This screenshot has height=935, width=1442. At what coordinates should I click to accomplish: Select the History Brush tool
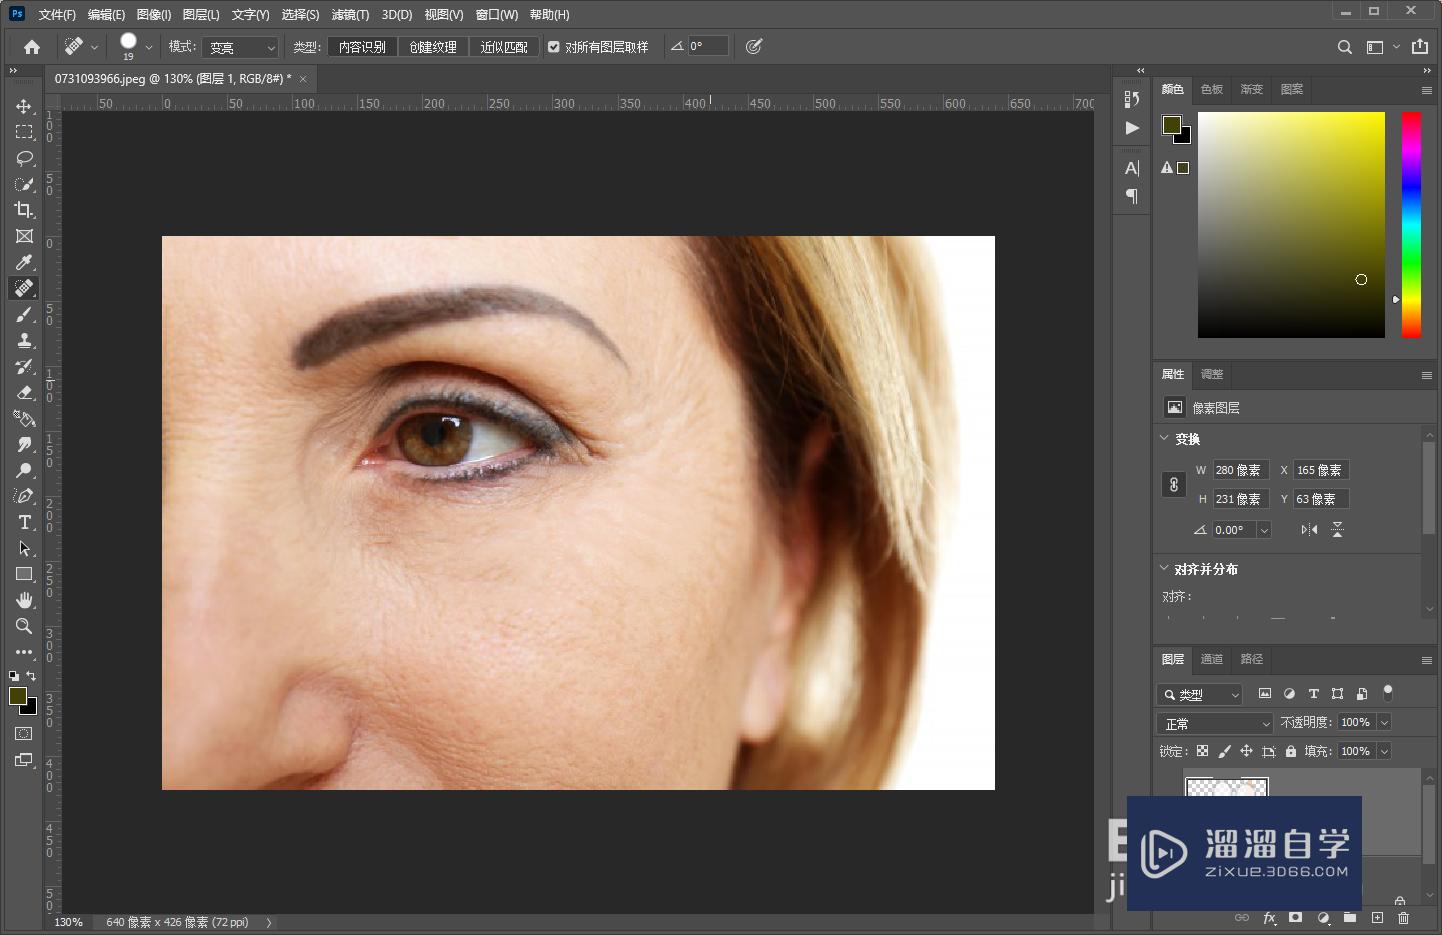(24, 366)
